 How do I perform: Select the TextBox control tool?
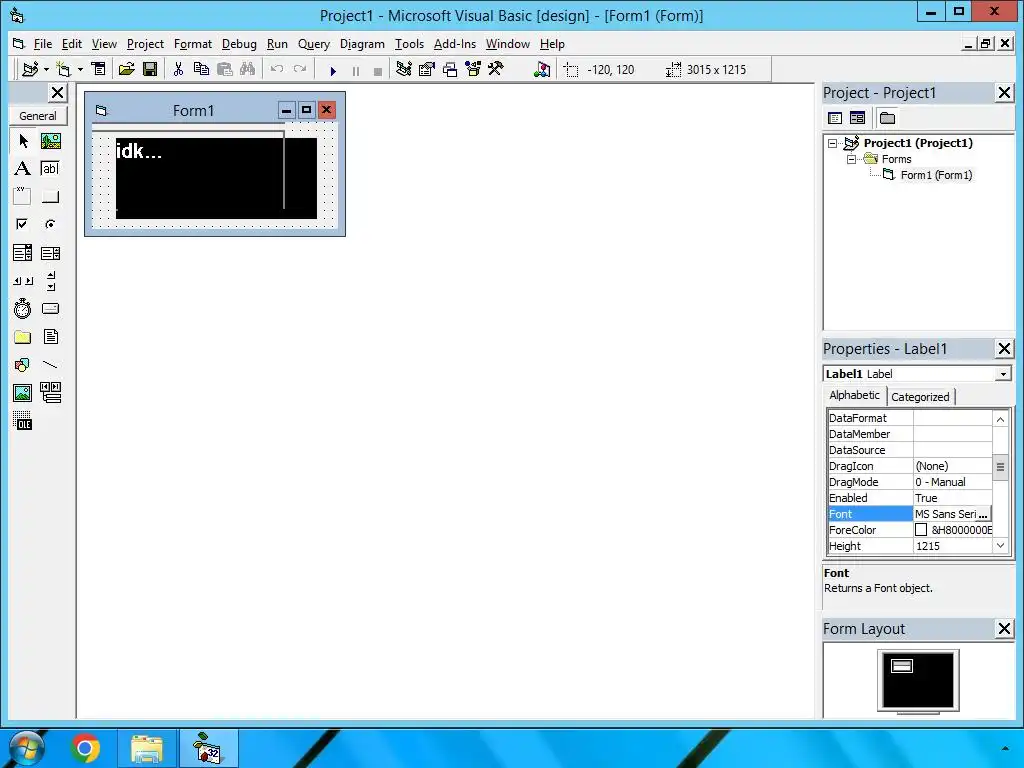coord(51,168)
